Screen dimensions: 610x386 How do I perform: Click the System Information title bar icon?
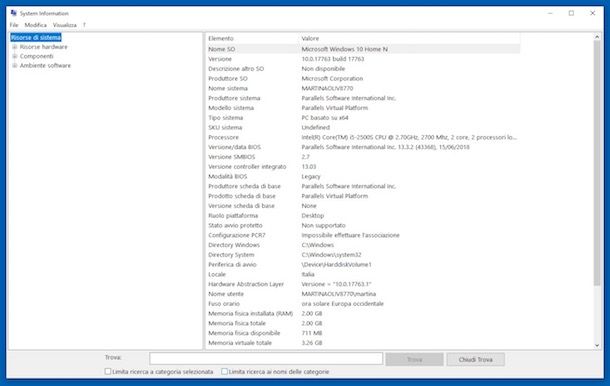coord(14,13)
